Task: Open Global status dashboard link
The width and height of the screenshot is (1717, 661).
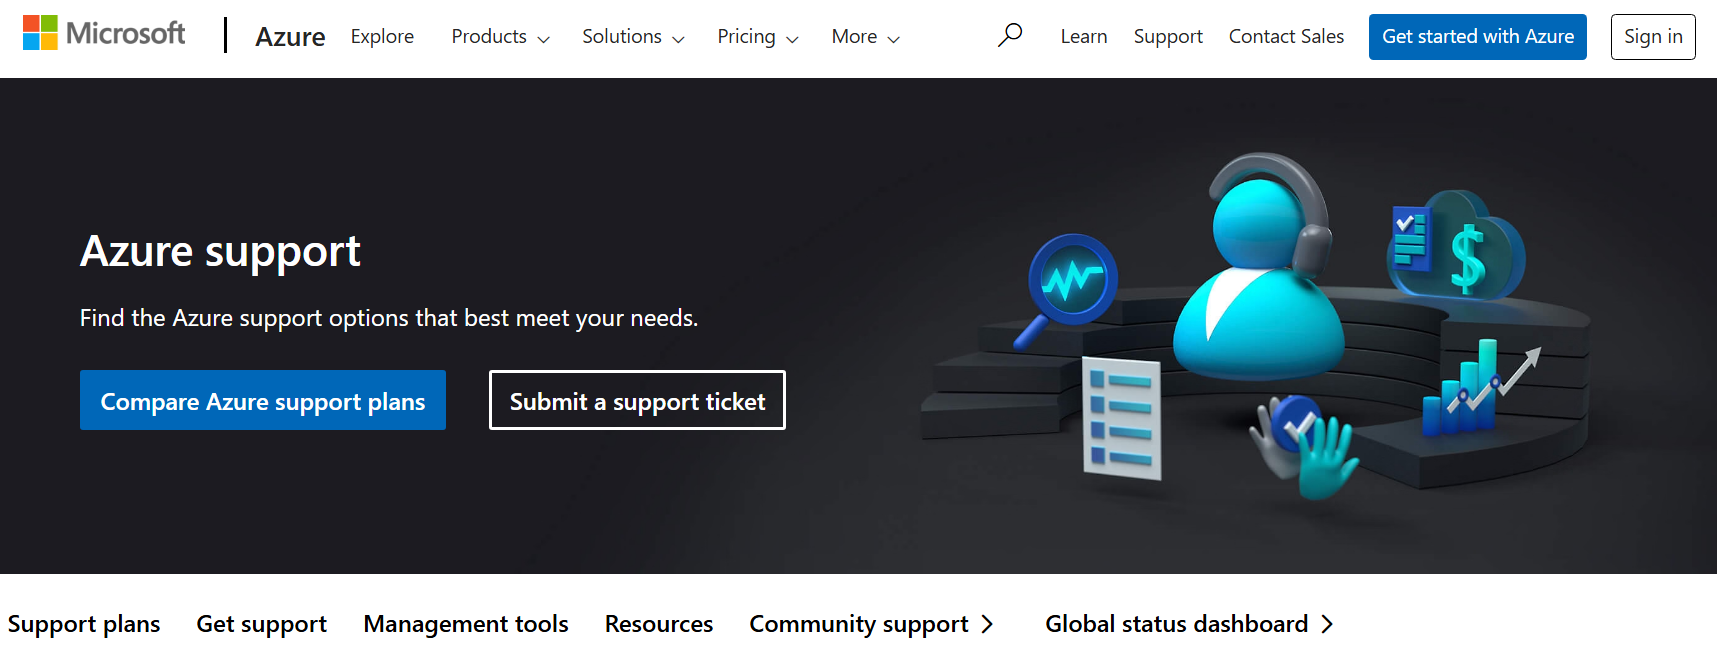Action: pos(1189,624)
